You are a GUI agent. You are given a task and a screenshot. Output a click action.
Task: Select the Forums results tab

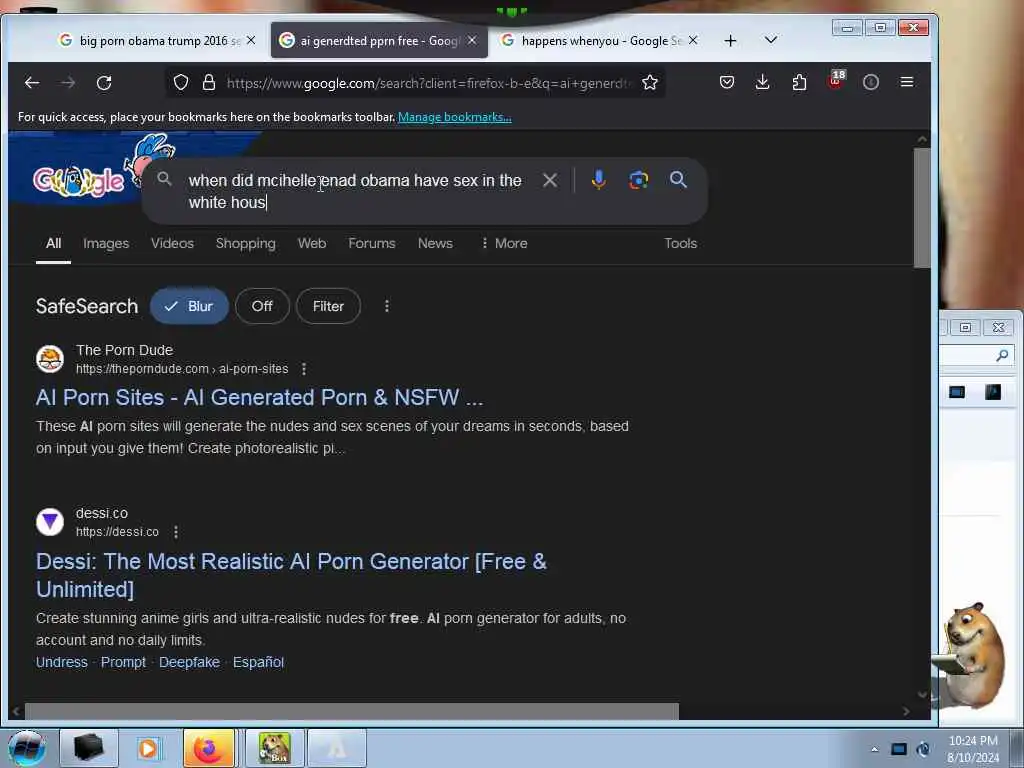(x=372, y=244)
